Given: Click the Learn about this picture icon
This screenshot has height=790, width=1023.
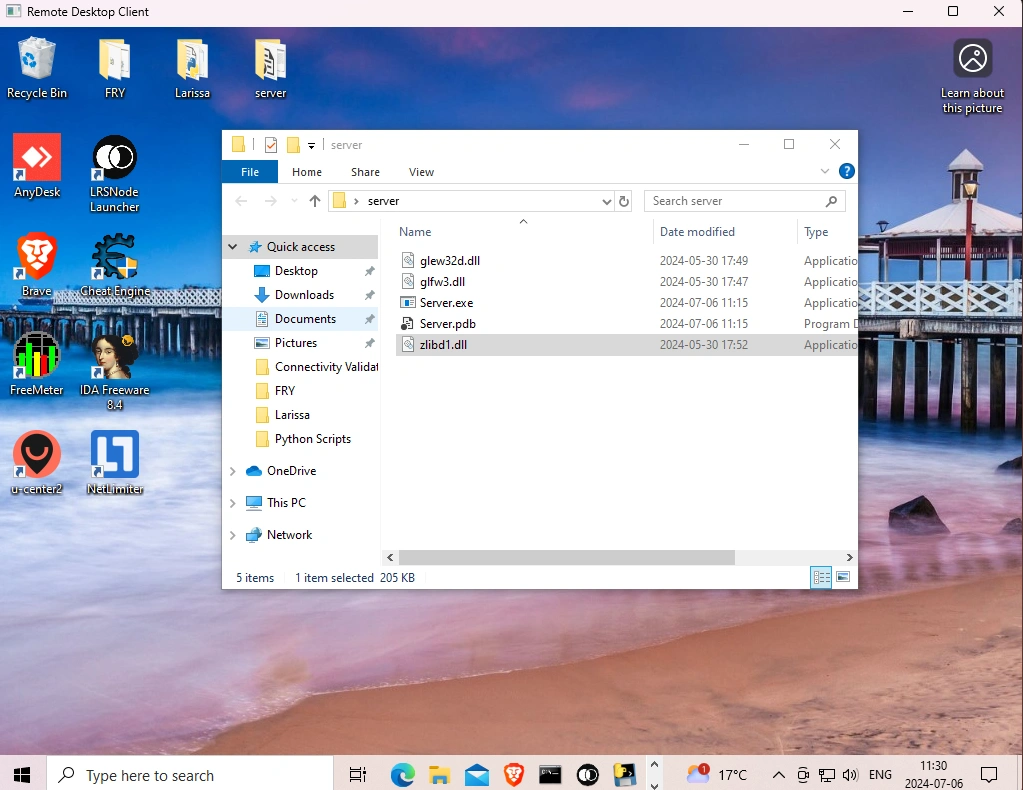Looking at the screenshot, I should 972,76.
